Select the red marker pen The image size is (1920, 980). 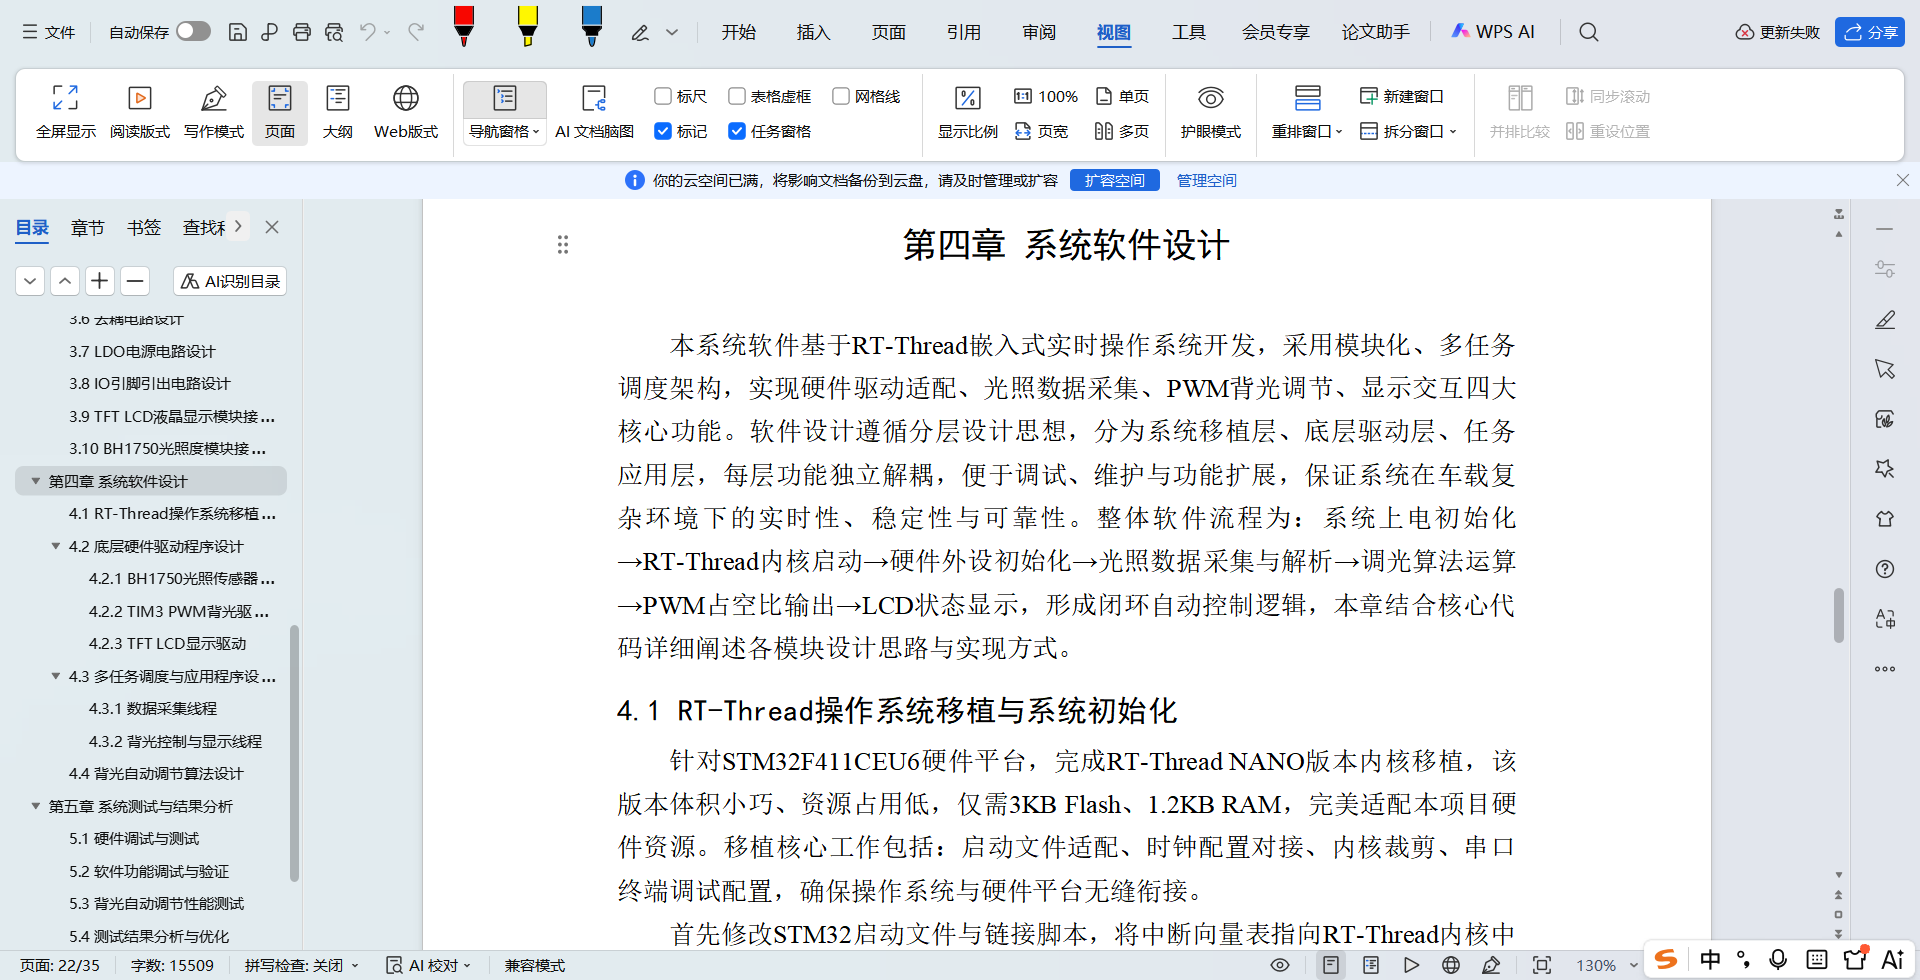coord(464,26)
